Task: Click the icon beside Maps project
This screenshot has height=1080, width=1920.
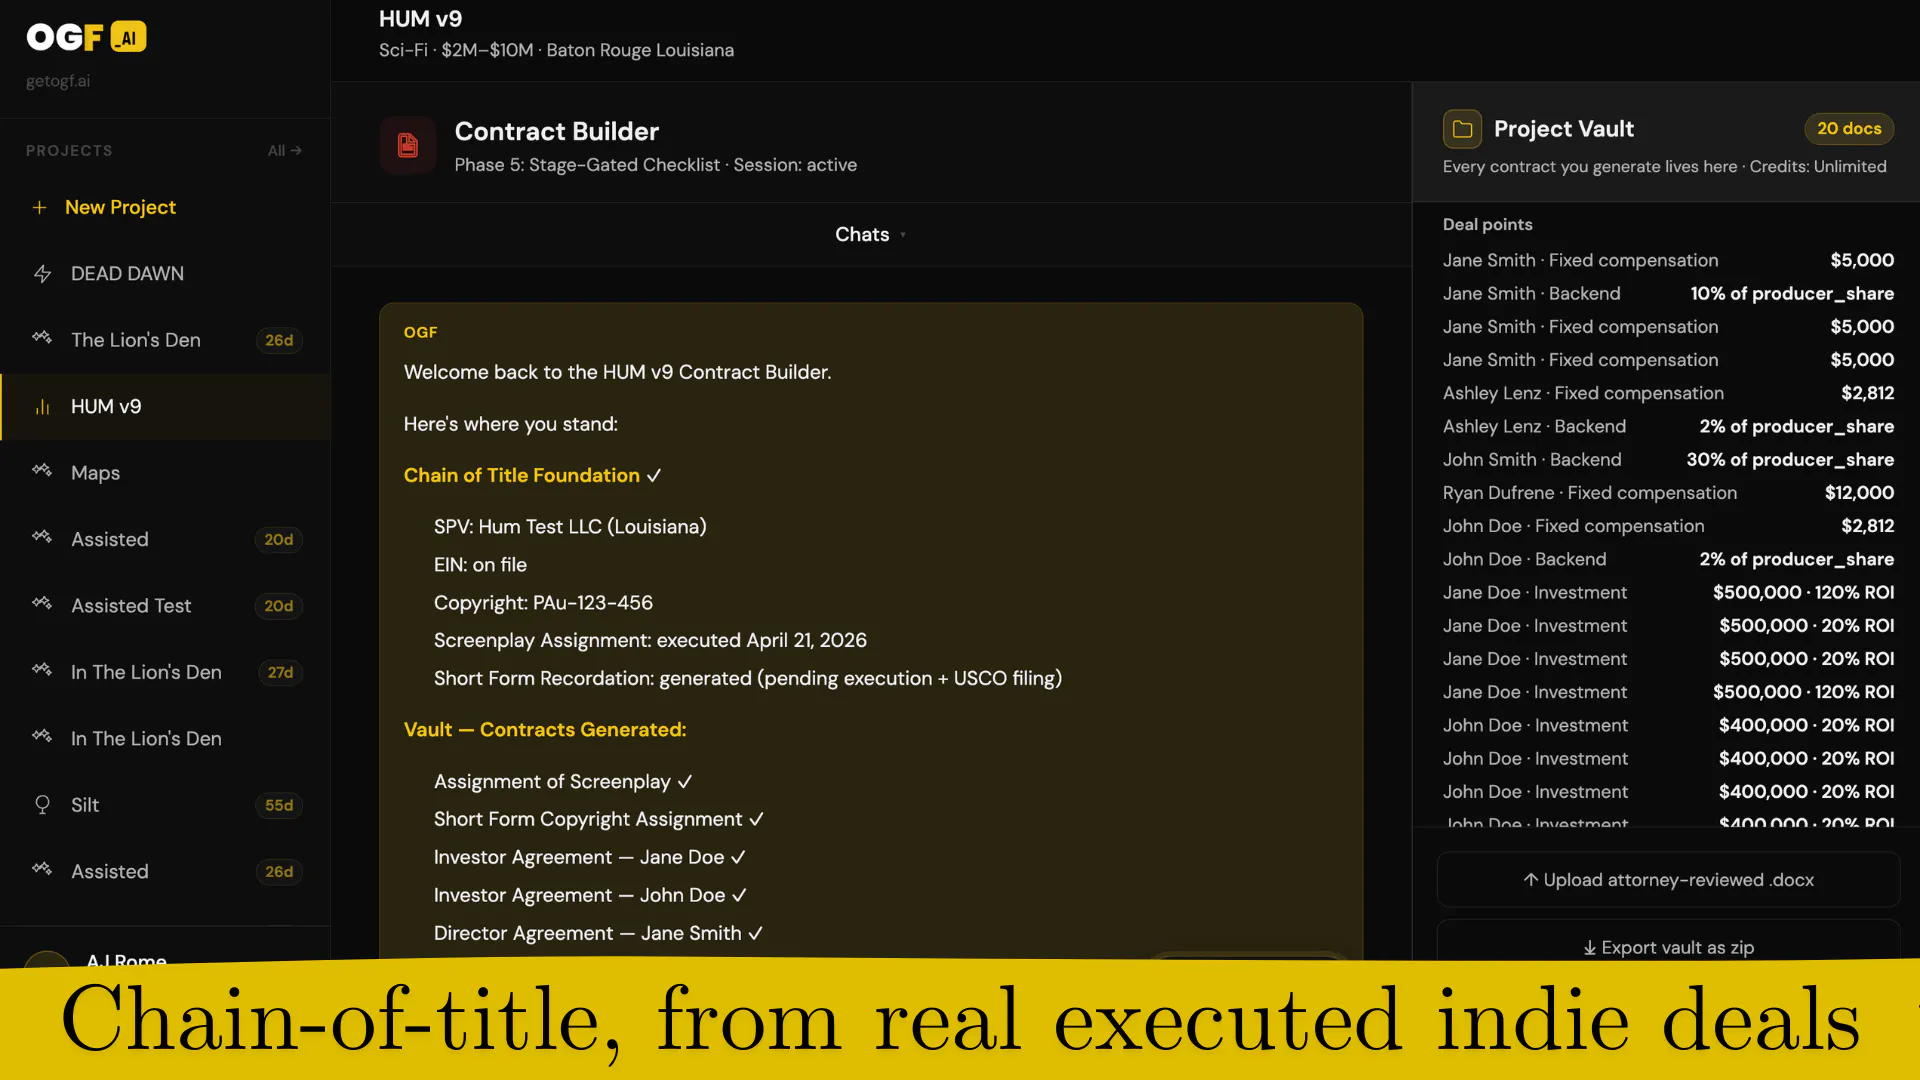Action: coord(42,471)
